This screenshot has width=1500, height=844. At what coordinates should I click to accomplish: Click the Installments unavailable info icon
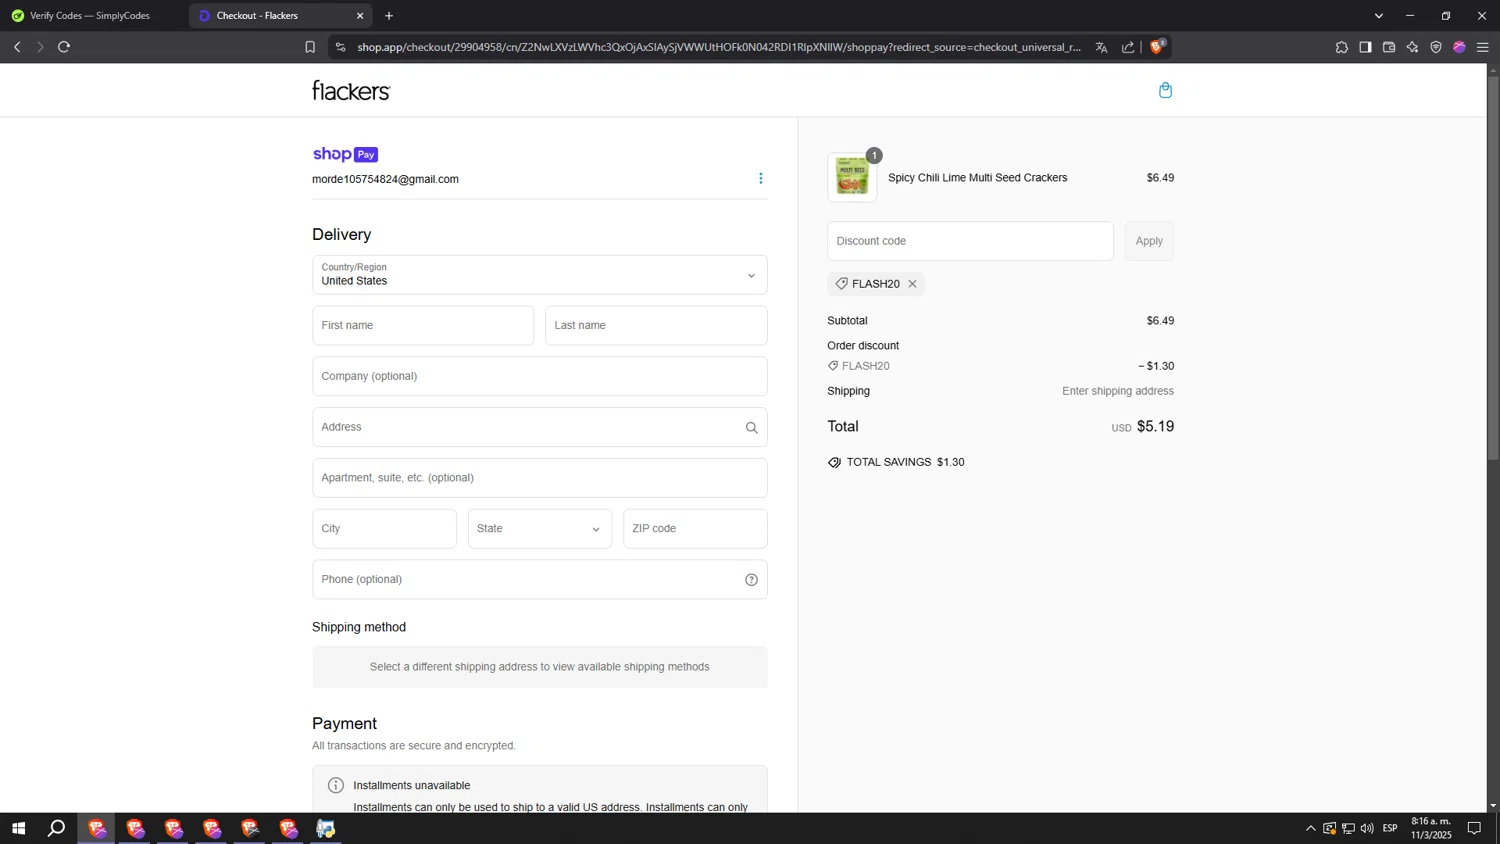pyautogui.click(x=336, y=786)
